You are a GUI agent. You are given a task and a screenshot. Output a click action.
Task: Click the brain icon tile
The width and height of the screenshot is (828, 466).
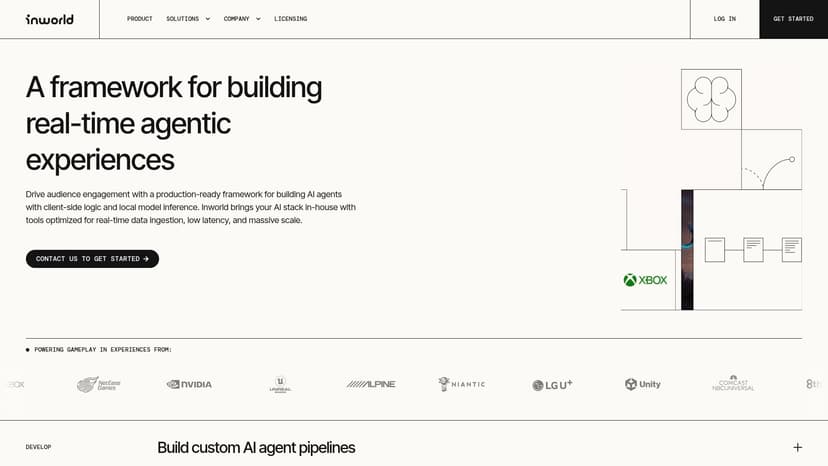coord(711,99)
